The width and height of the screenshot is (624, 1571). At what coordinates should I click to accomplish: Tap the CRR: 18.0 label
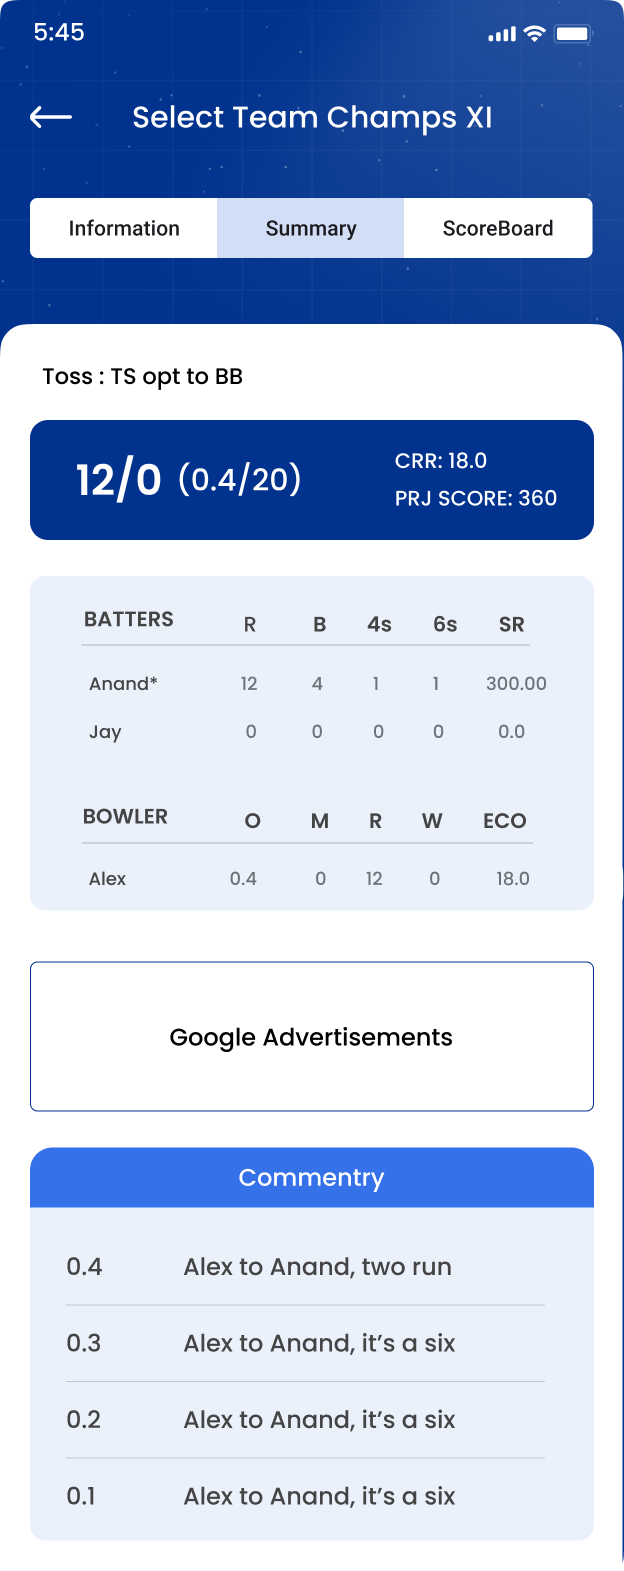tap(441, 461)
